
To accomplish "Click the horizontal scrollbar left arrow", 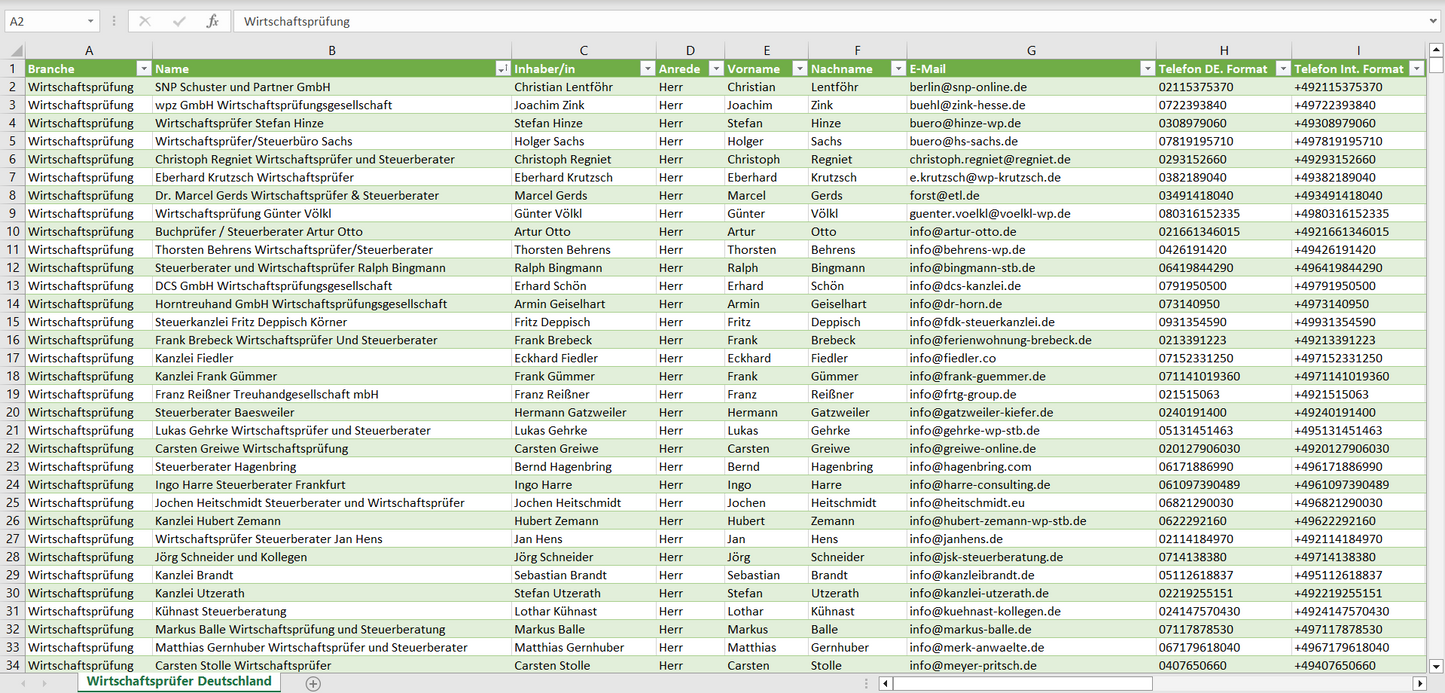I will (x=885, y=683).
